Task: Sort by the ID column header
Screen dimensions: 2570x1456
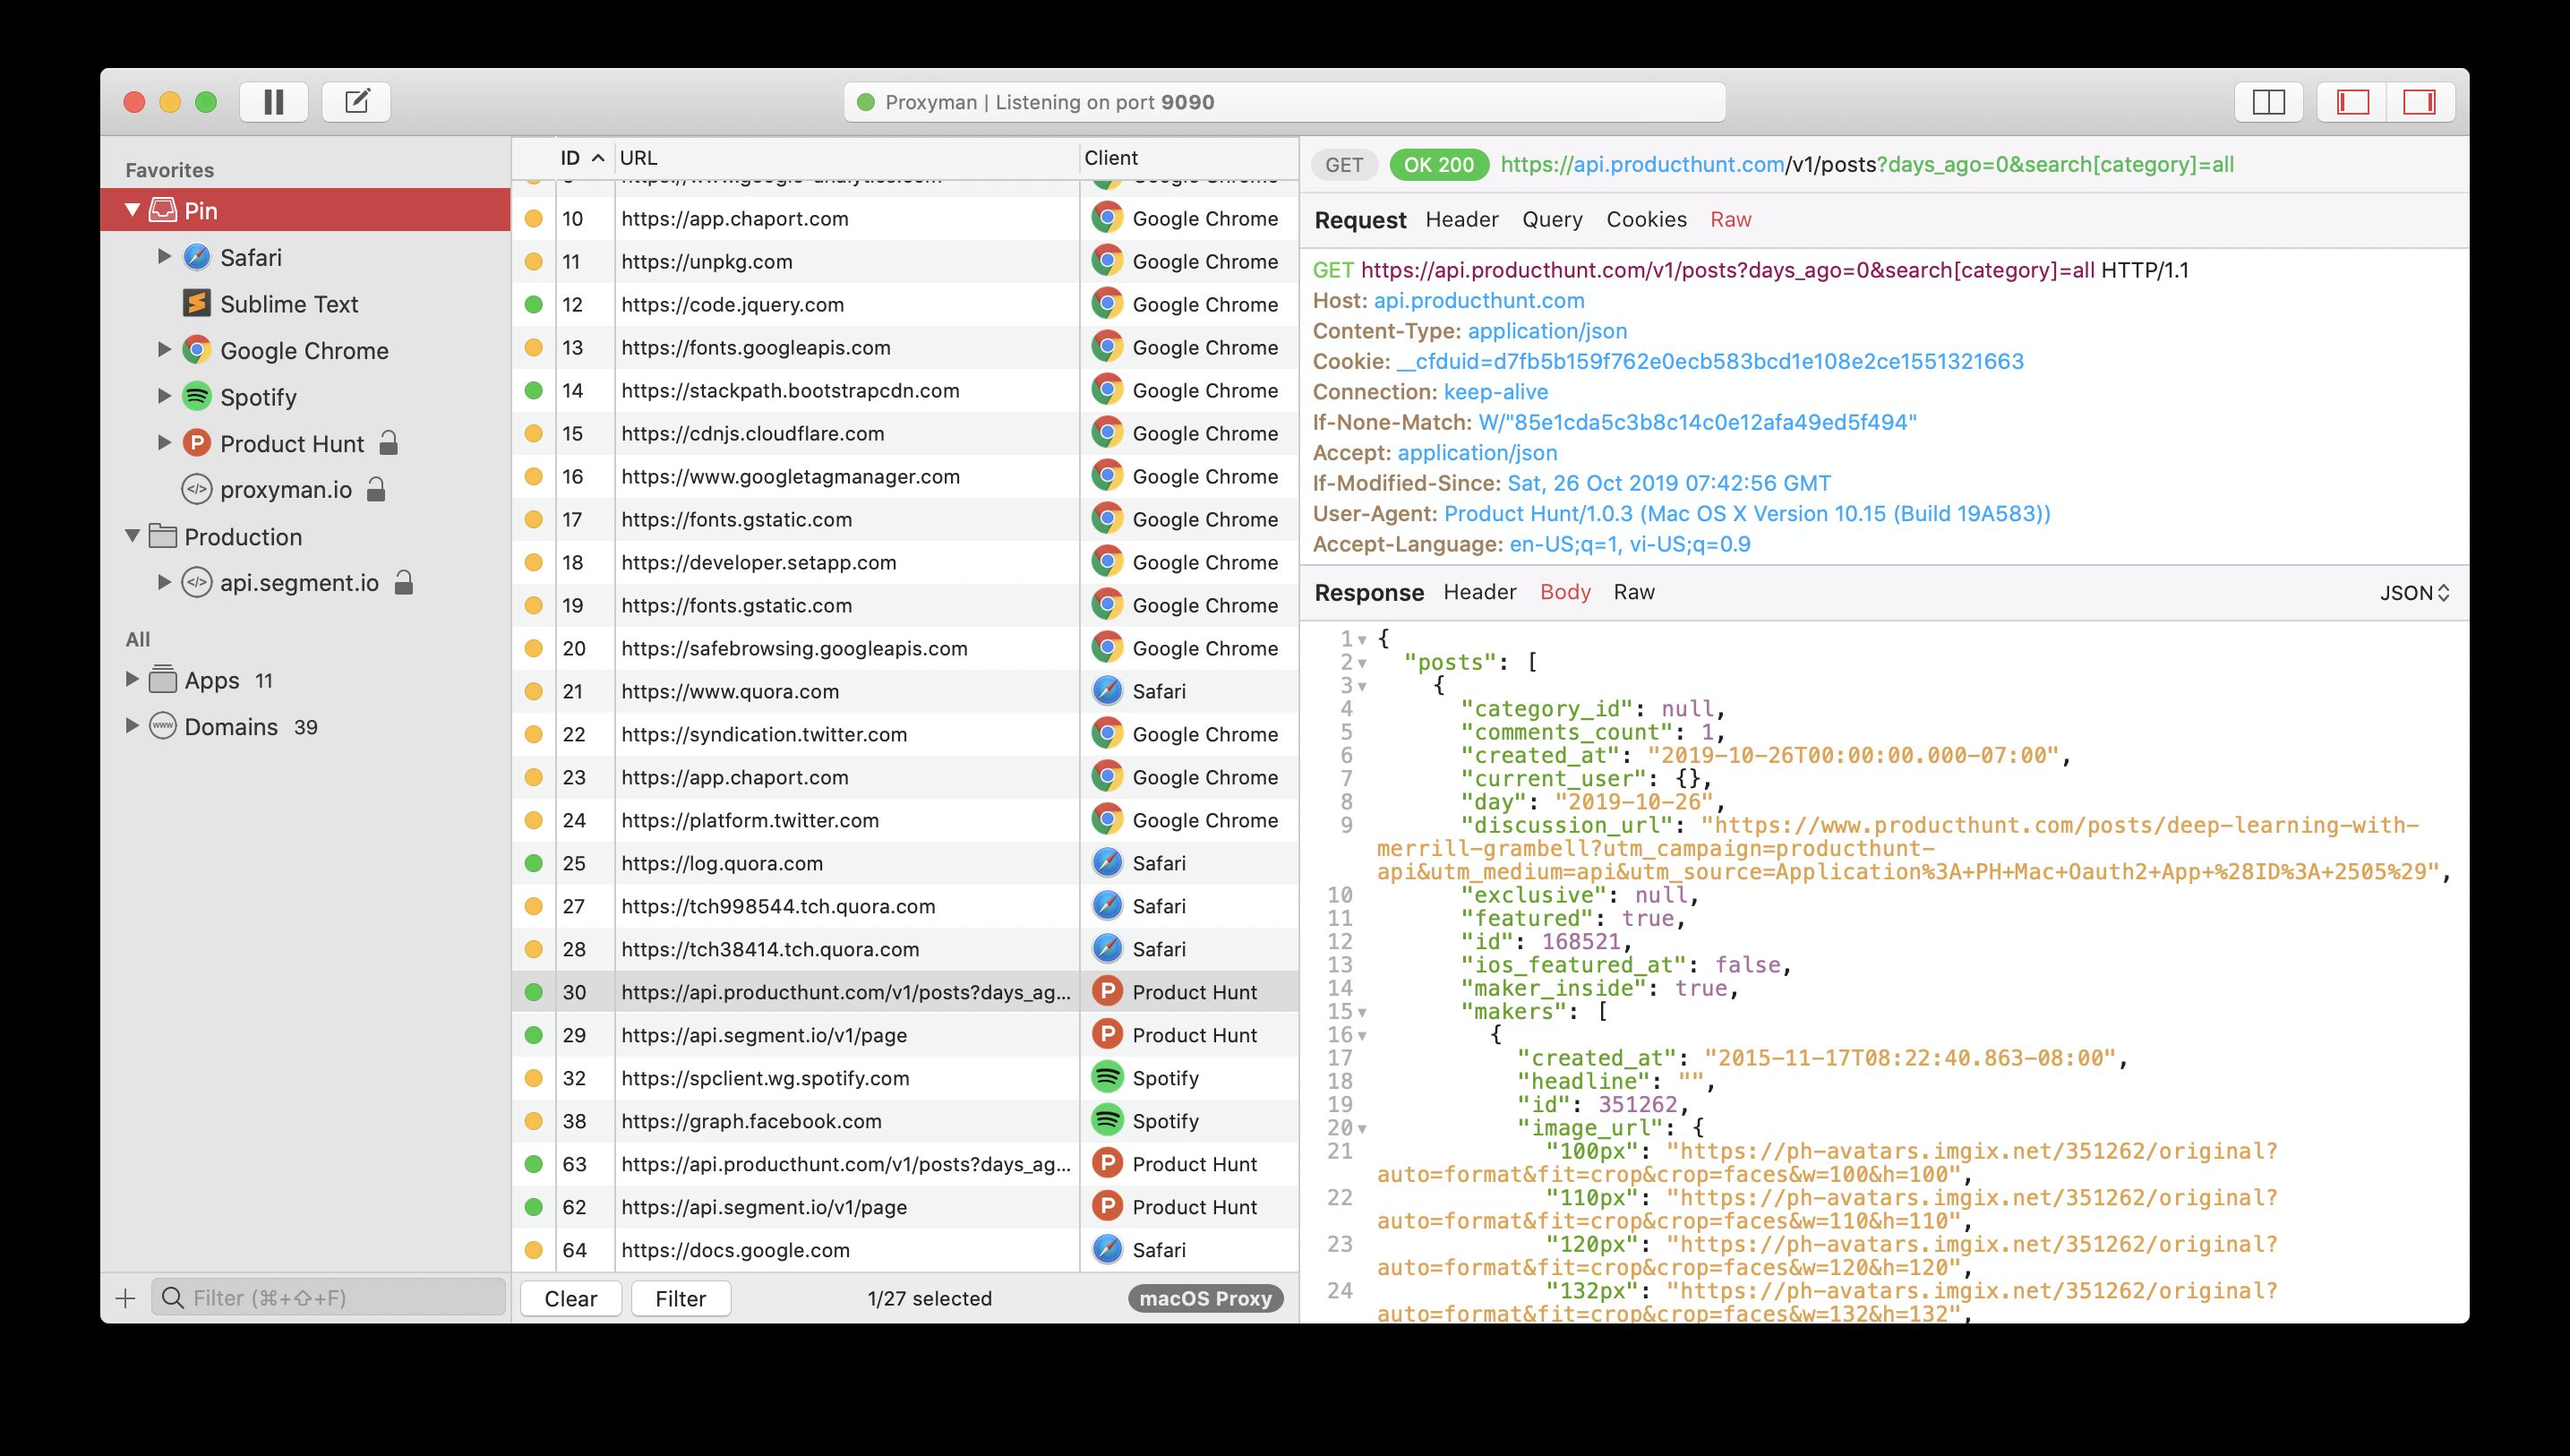Action: (x=583, y=158)
